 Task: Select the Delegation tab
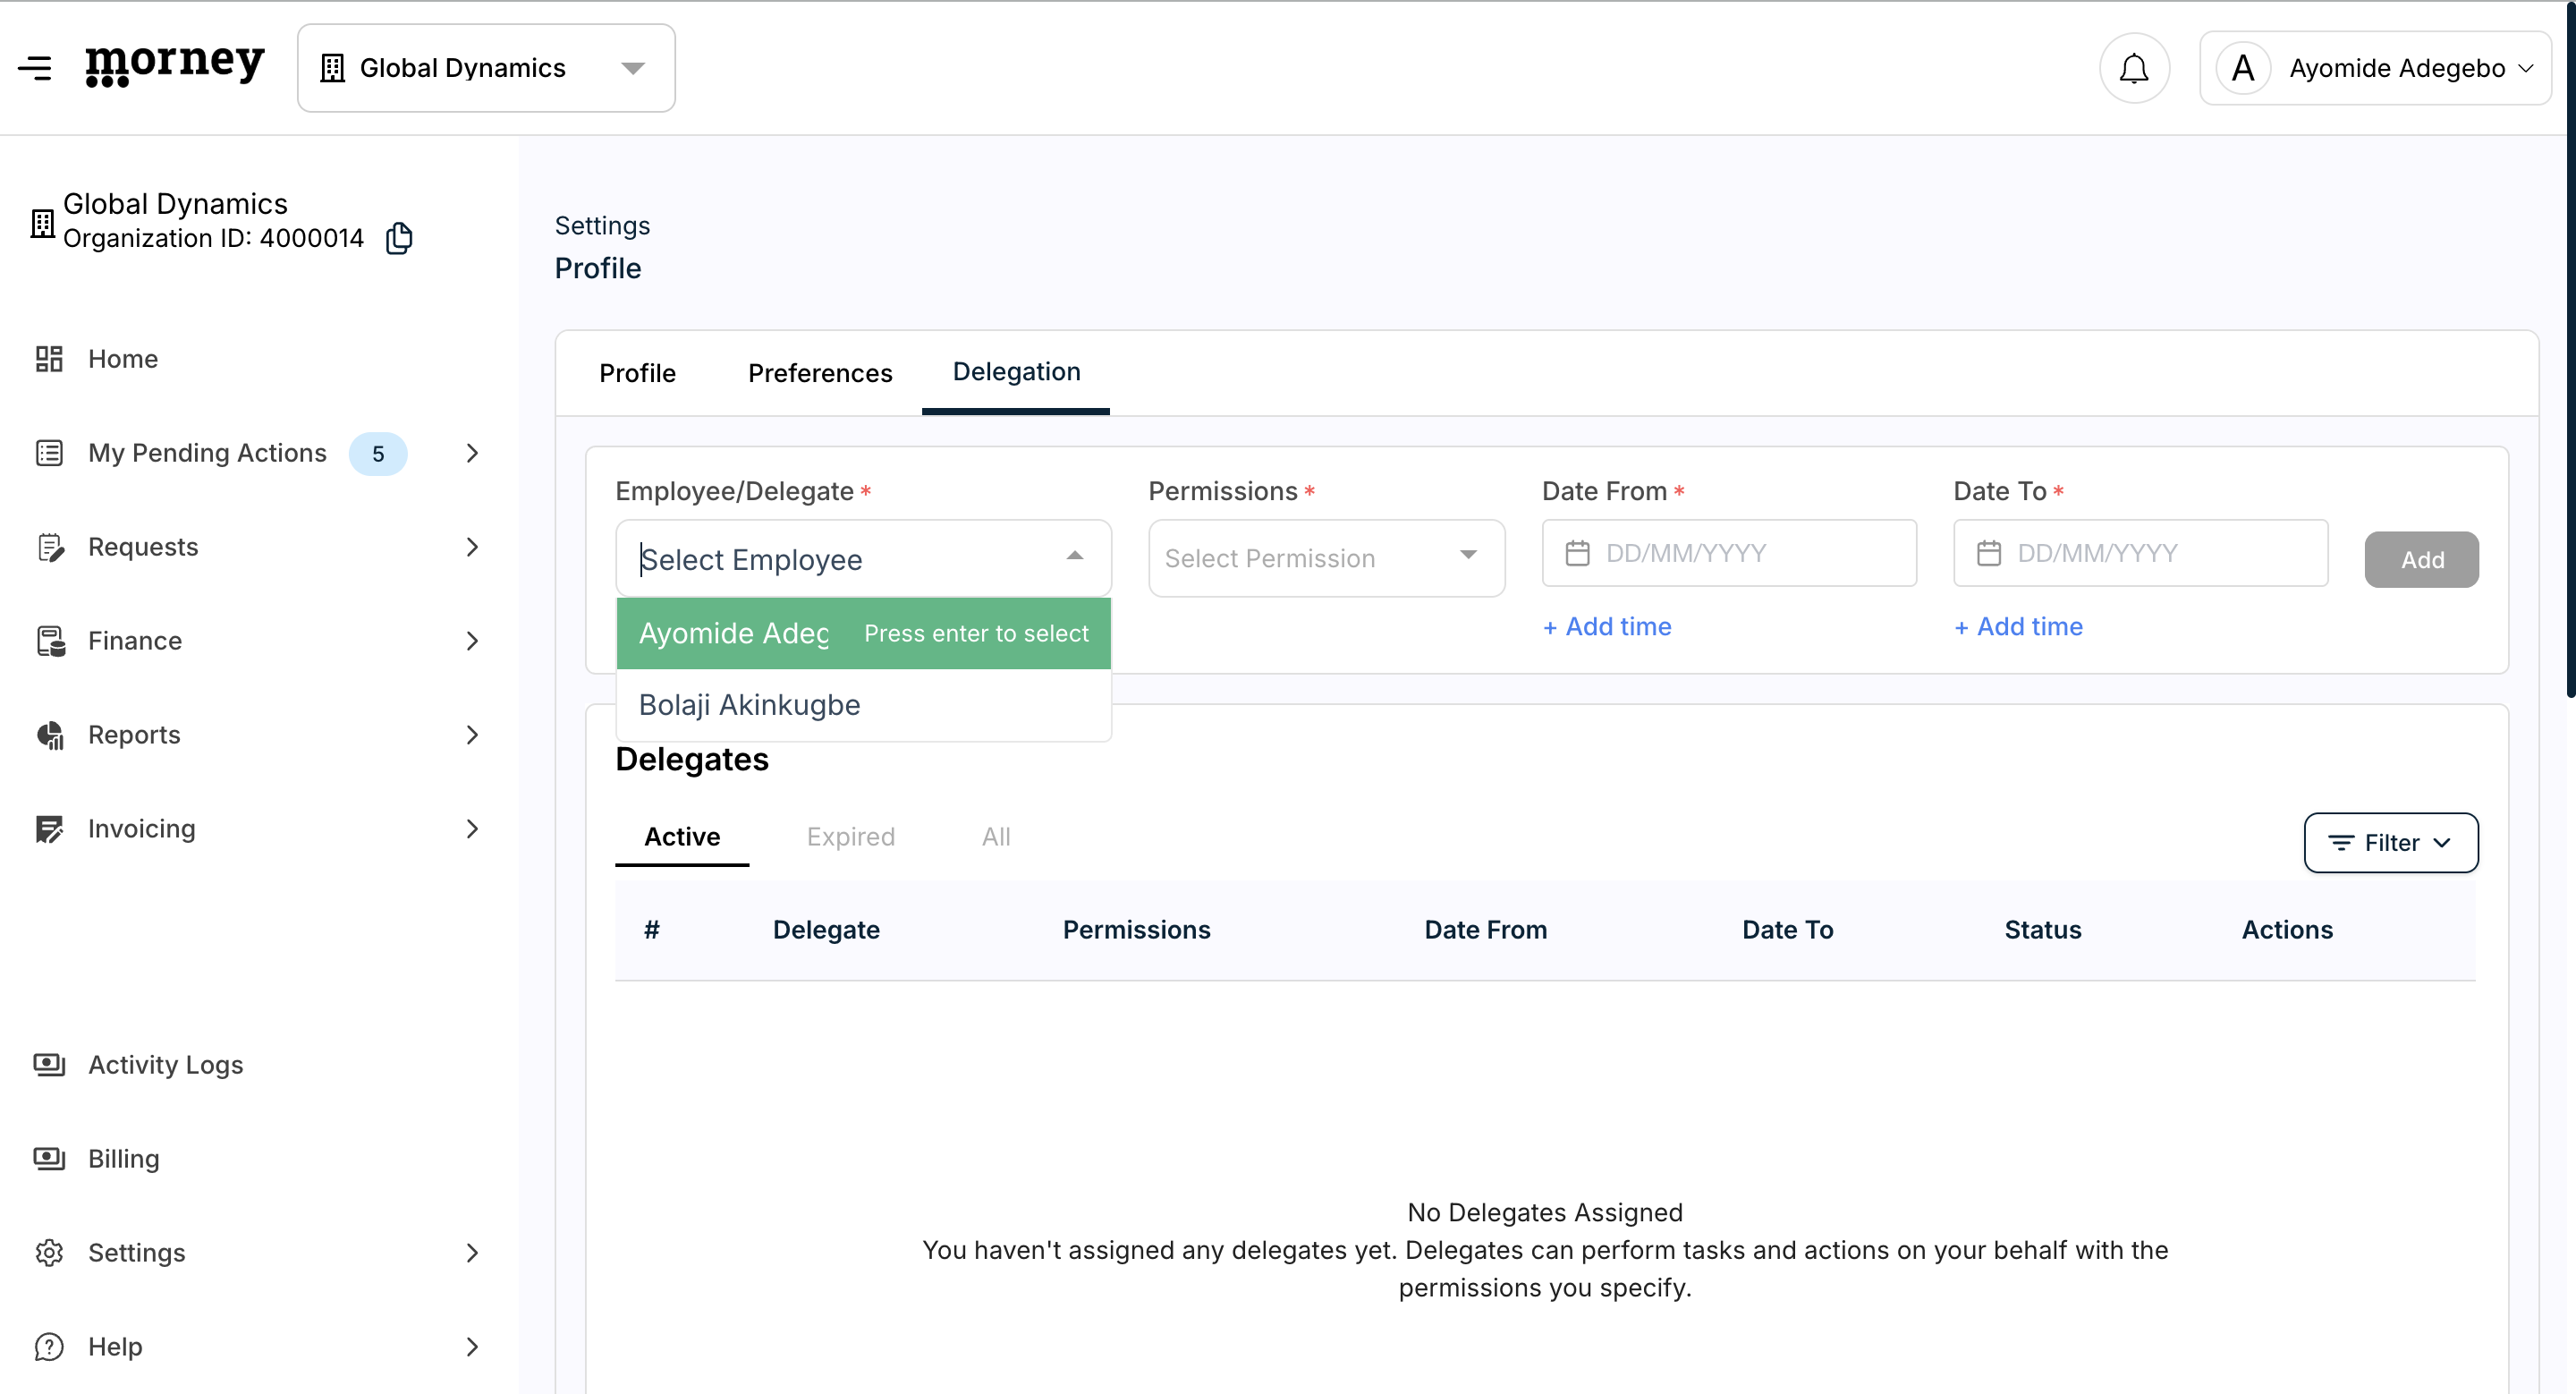(x=1016, y=371)
